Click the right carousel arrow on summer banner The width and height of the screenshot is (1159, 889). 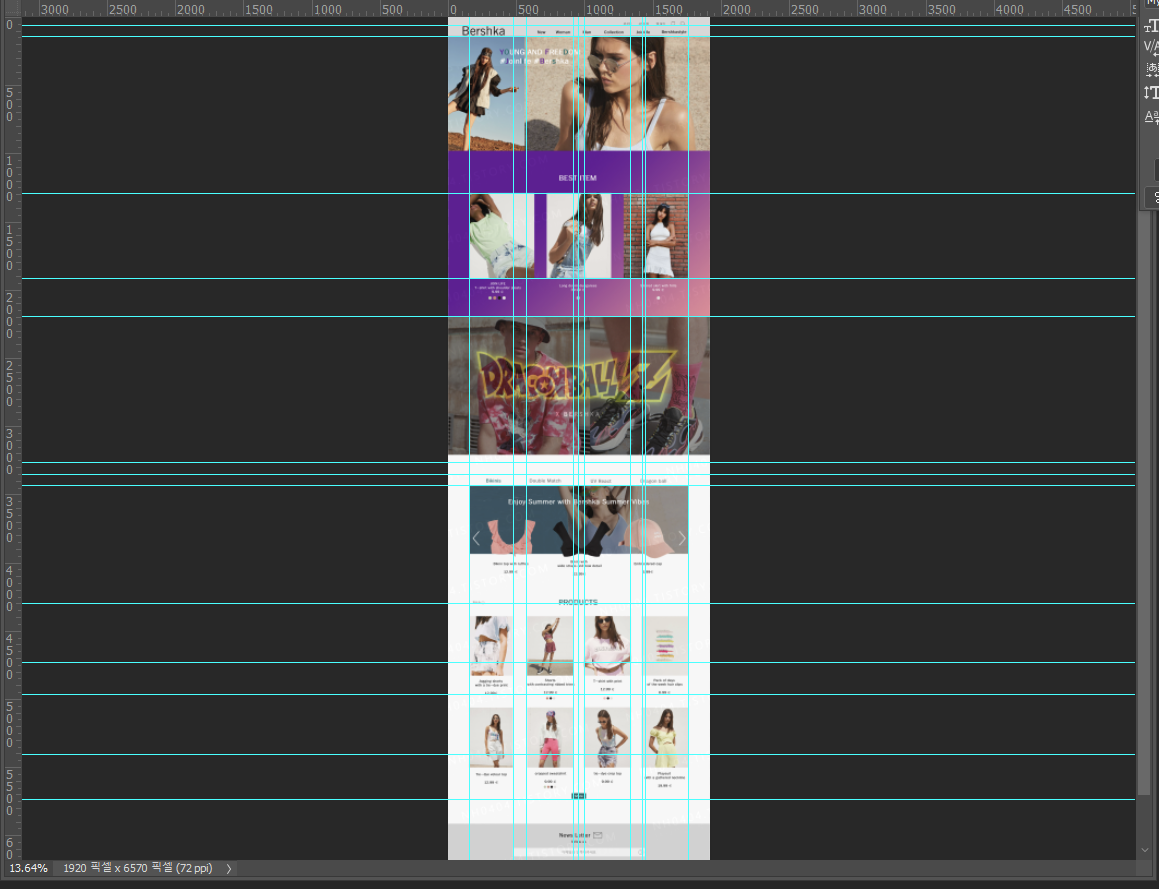pos(682,538)
